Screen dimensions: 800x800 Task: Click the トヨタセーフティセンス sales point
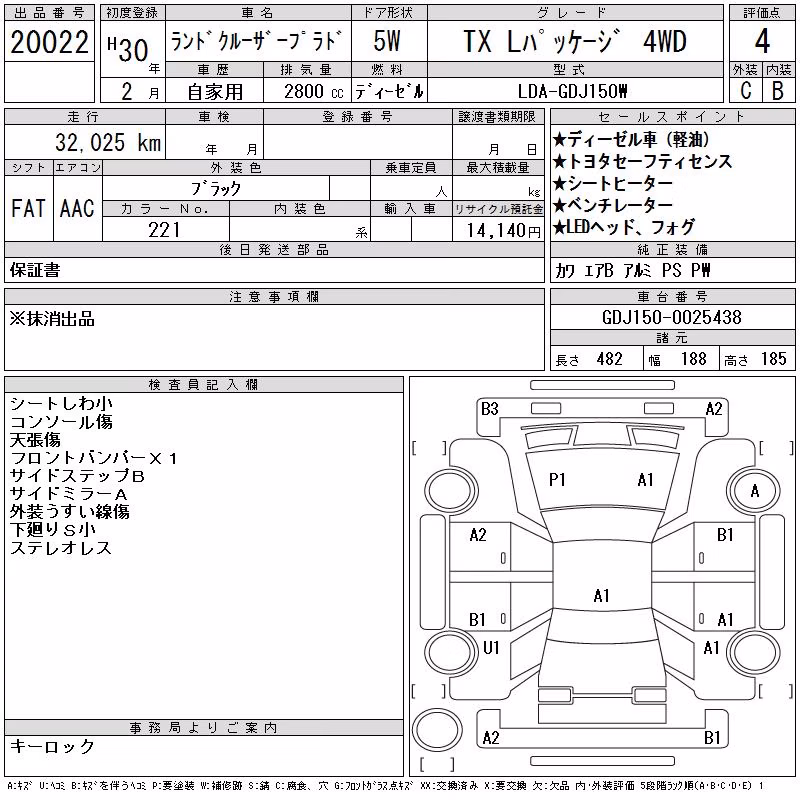[643, 161]
